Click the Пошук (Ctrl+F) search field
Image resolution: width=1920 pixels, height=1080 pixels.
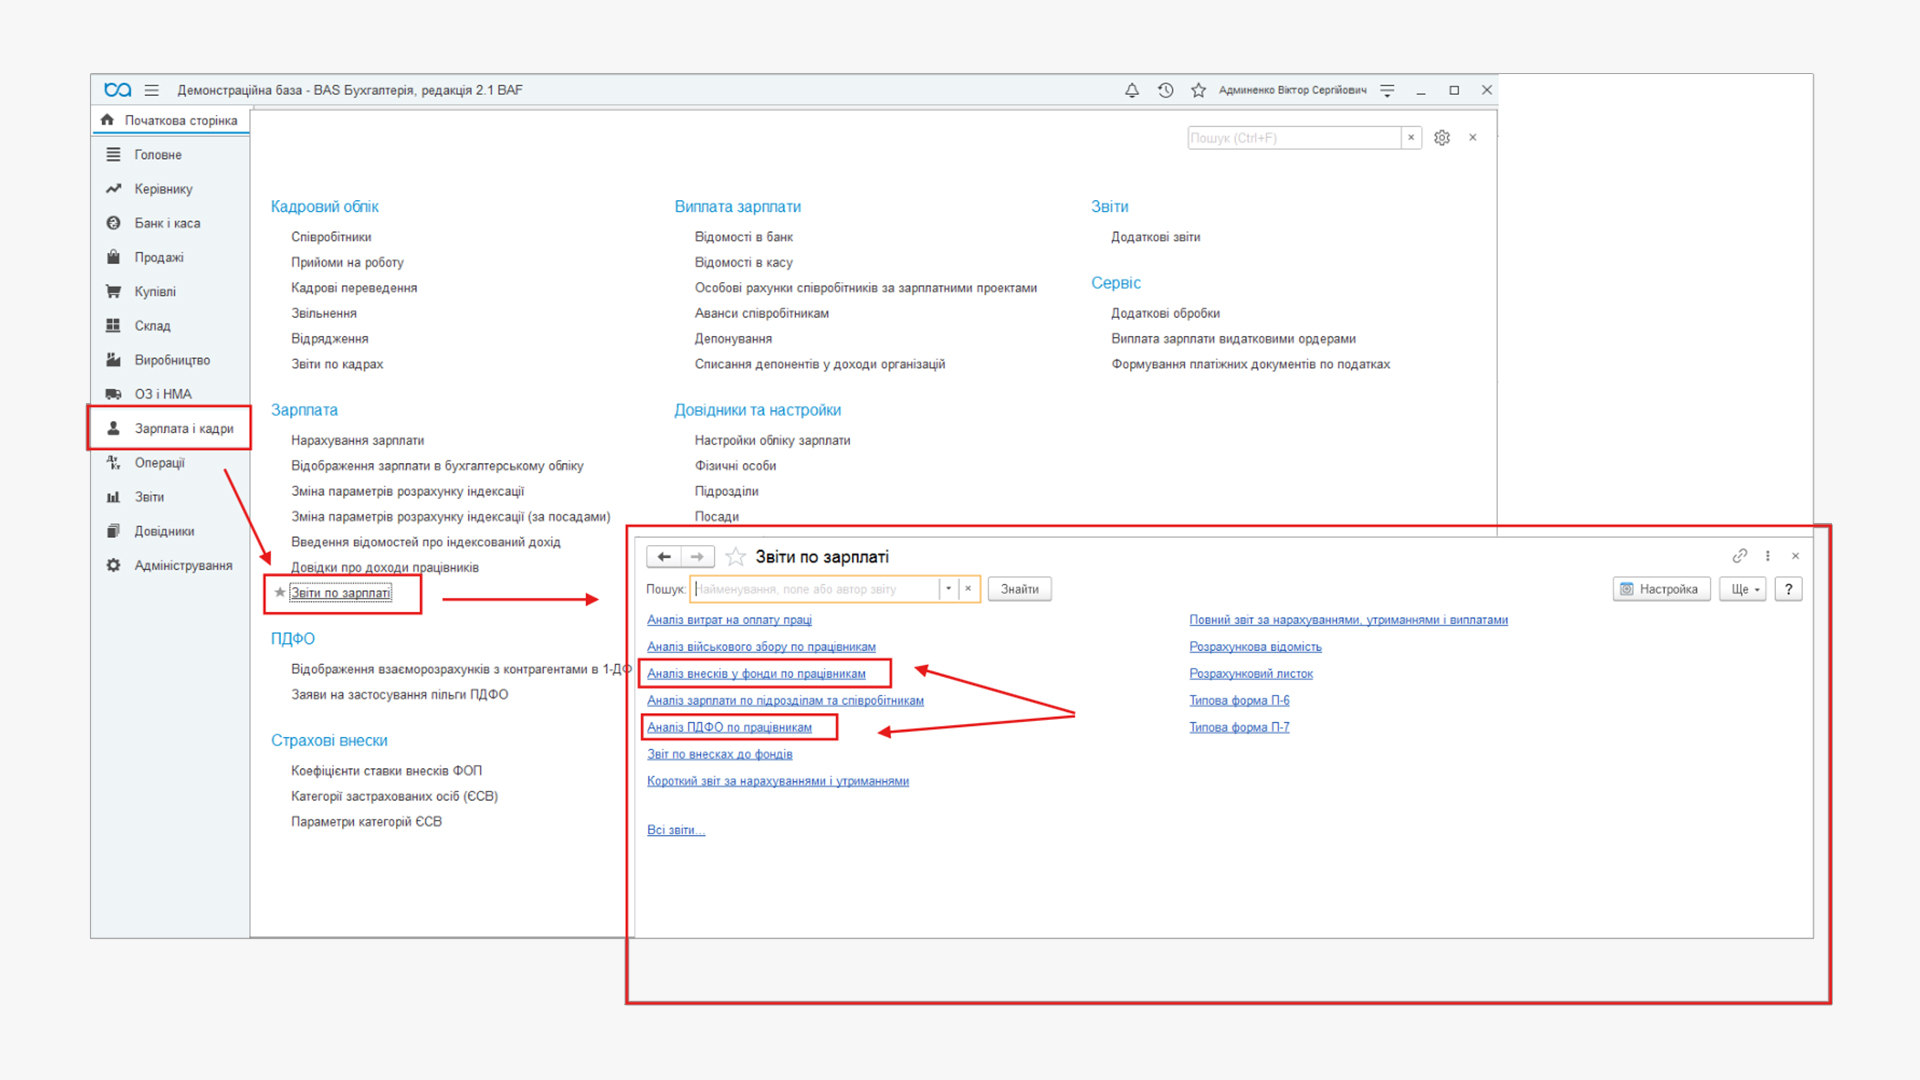pos(1293,138)
